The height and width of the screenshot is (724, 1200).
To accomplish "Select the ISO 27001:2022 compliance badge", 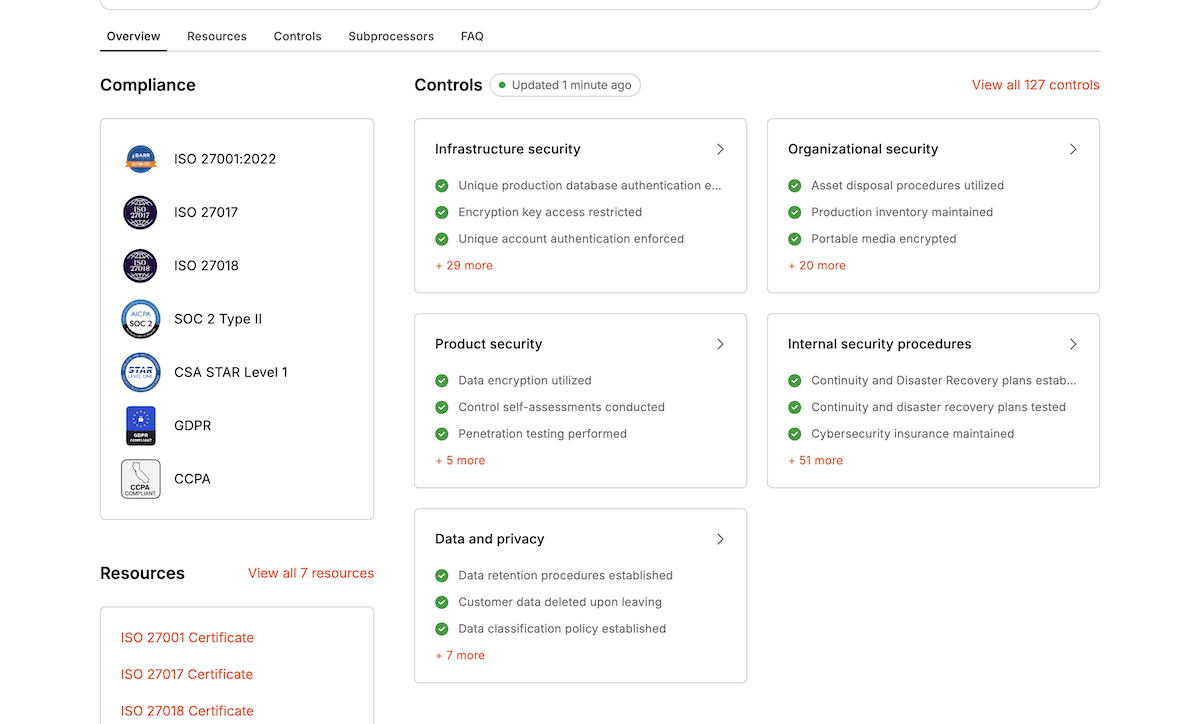I will [140, 158].
